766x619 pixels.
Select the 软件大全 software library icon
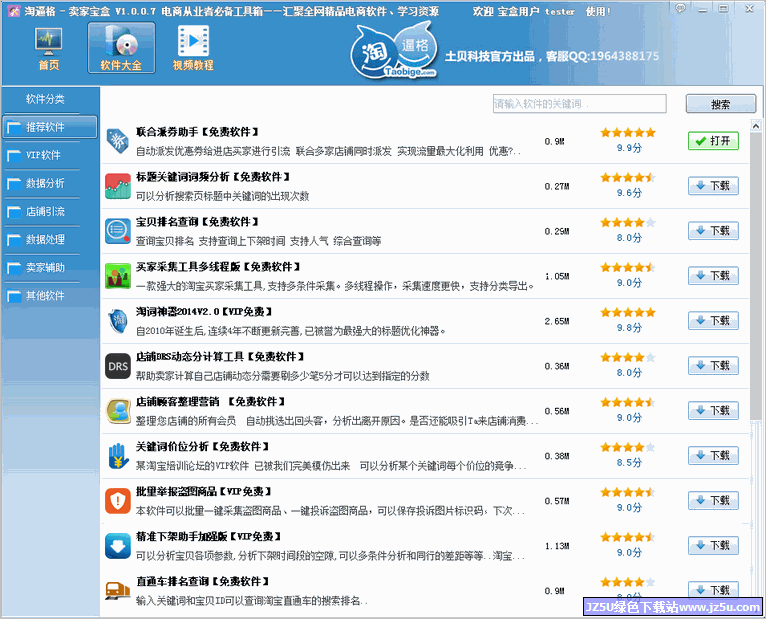(121, 48)
